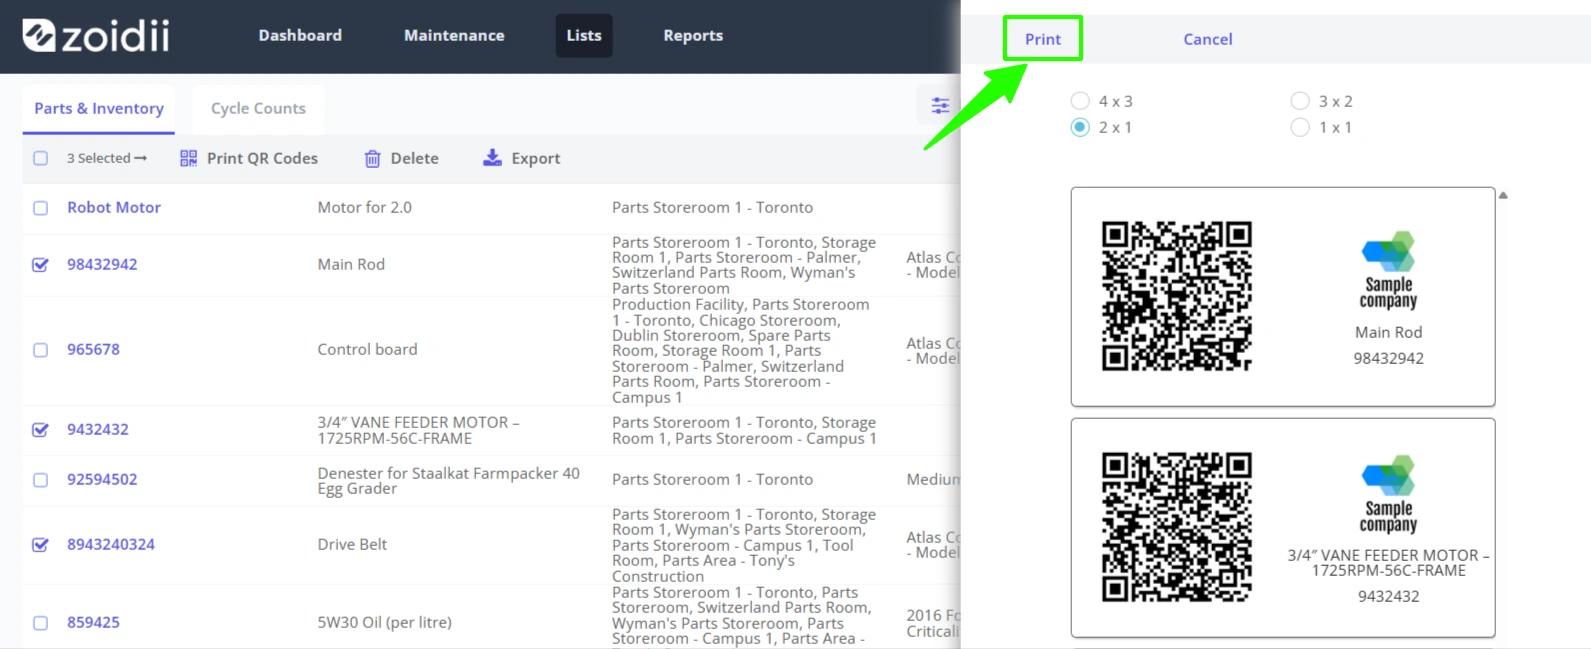
Task: Open part 98432942 link
Action: pyautogui.click(x=102, y=264)
